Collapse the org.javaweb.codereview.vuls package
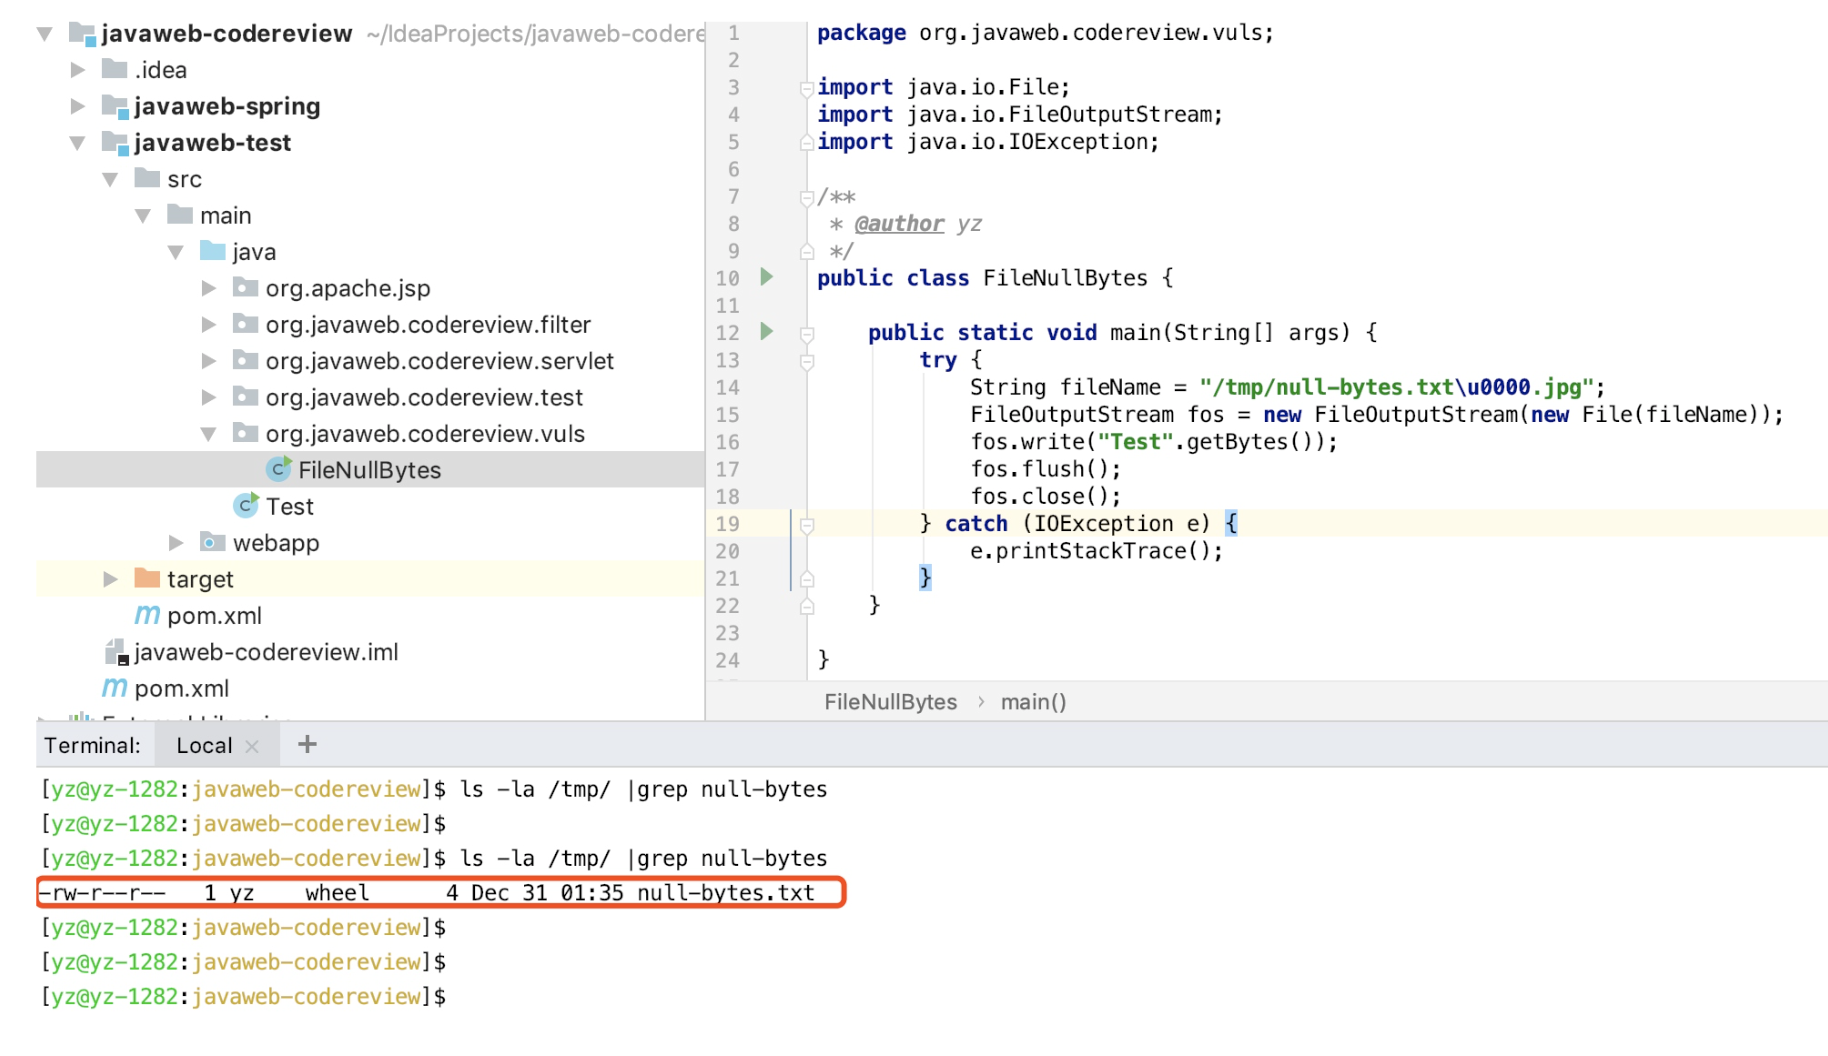 point(208,434)
